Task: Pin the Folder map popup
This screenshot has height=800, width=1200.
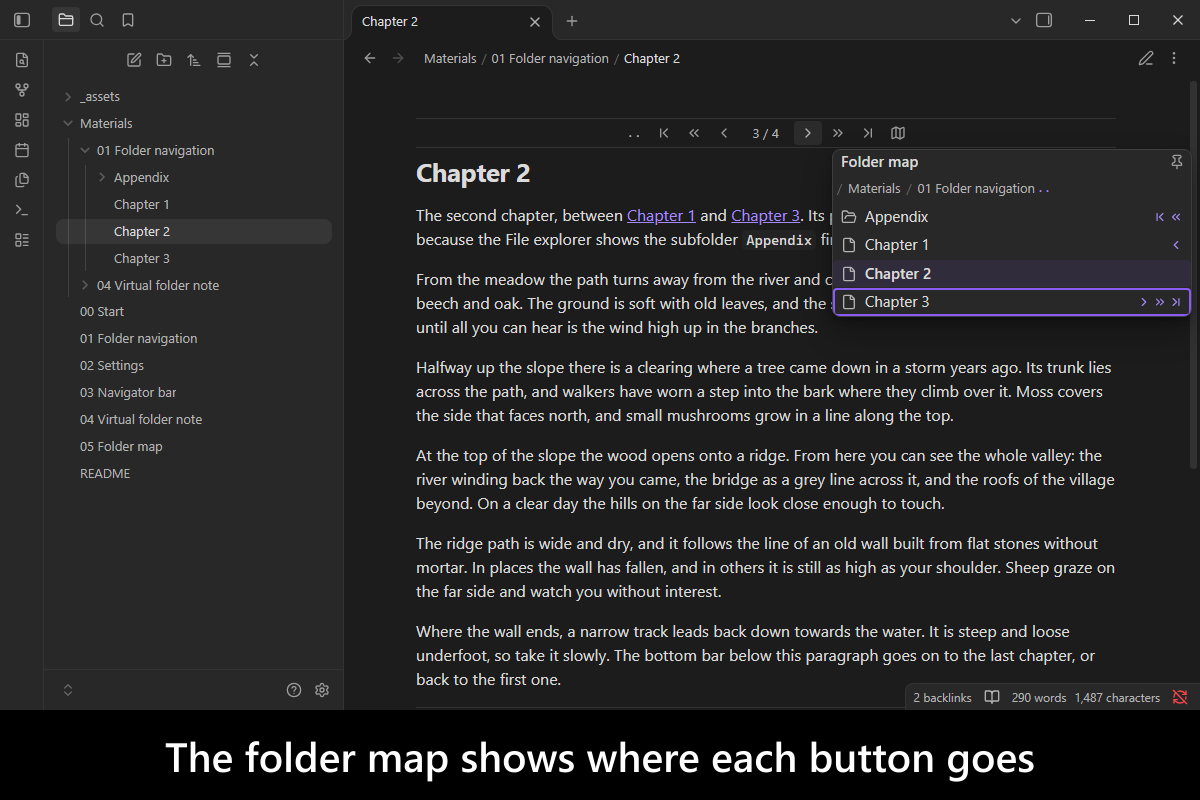Action: pos(1177,162)
